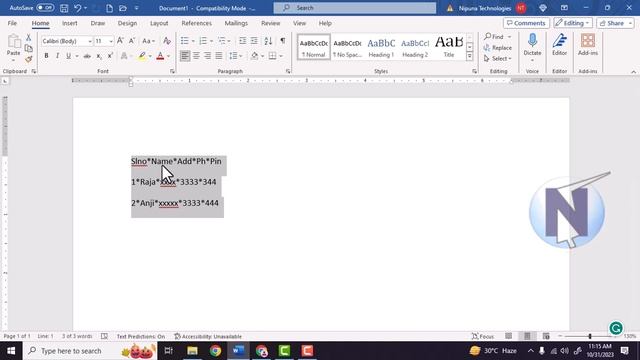Select the Title style
This screenshot has width=640, height=360.
coord(449,47)
